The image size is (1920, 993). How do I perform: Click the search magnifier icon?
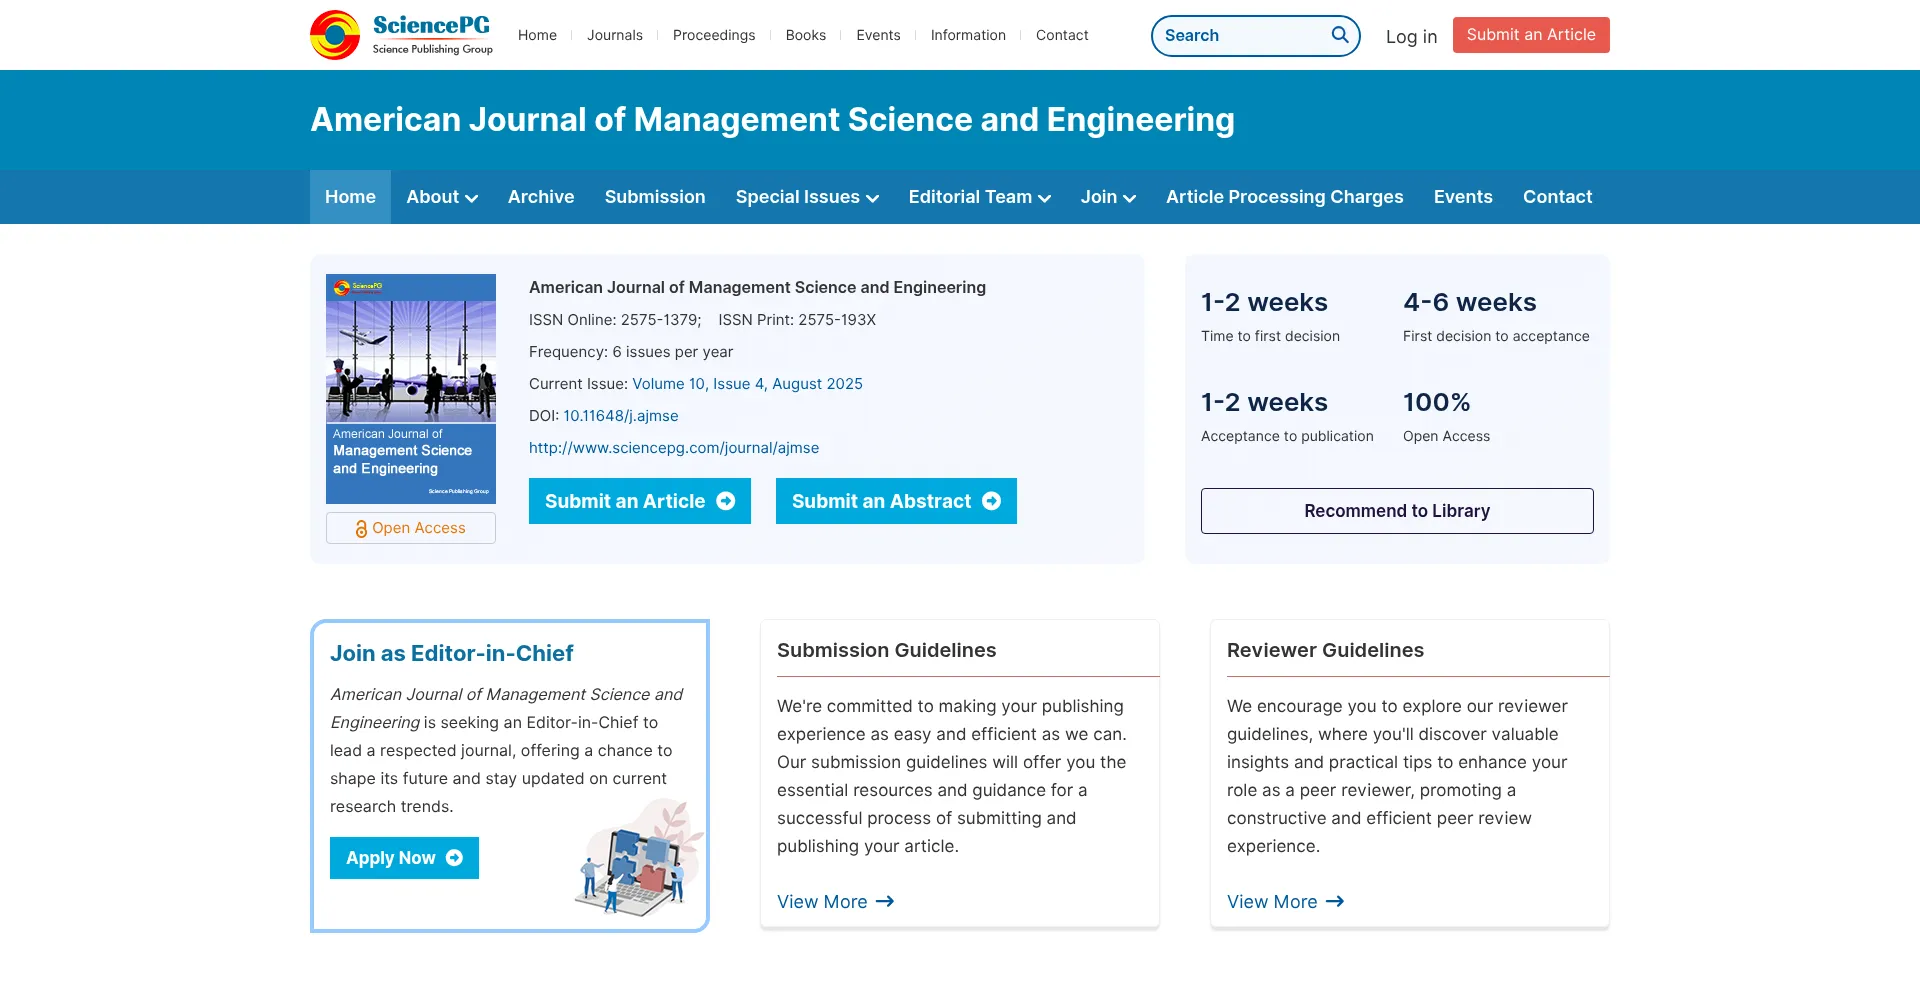tap(1340, 35)
